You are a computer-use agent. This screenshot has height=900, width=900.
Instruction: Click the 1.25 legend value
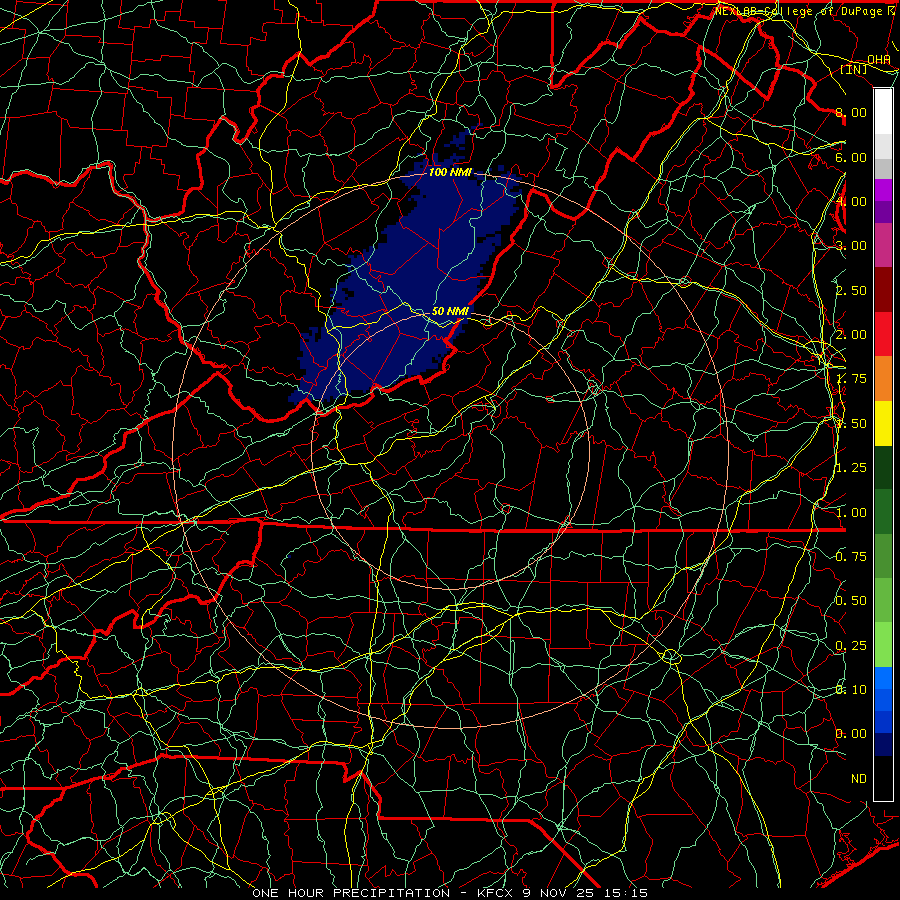852,468
